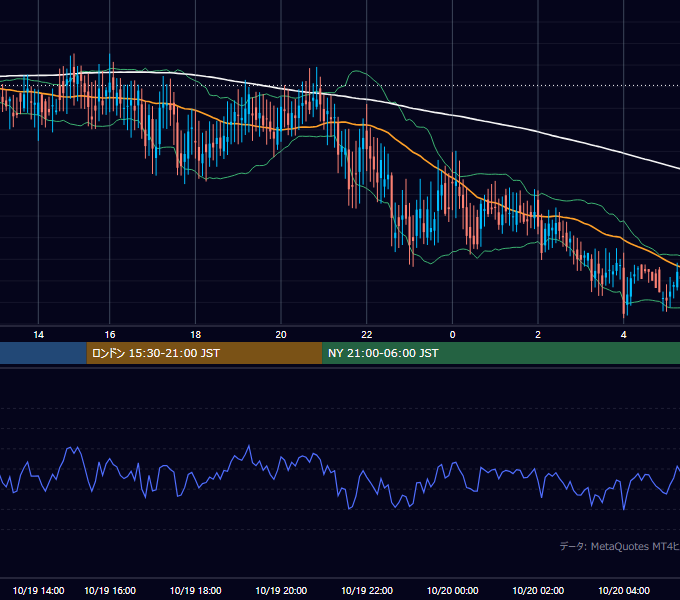Click the 10/19 14:00 date label
Viewport: 680px width, 600px height.
[x=39, y=590]
